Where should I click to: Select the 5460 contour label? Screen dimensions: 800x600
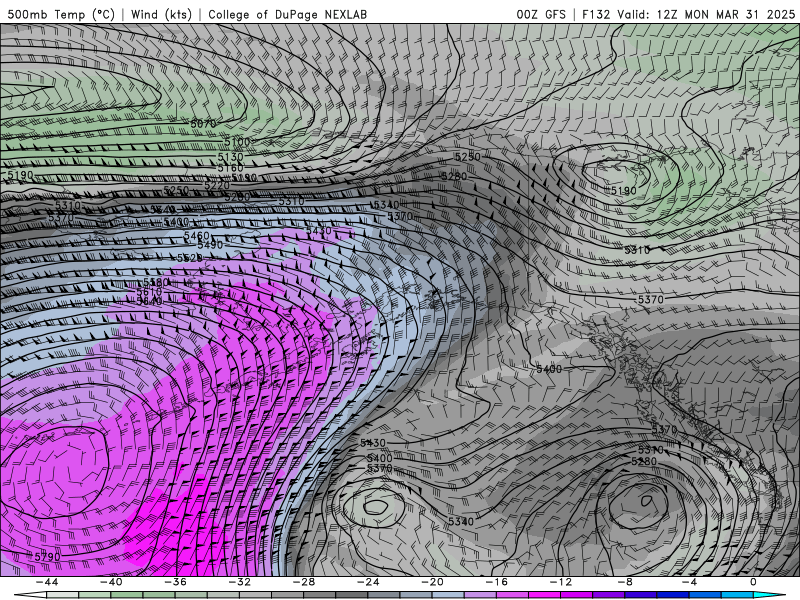[196, 236]
